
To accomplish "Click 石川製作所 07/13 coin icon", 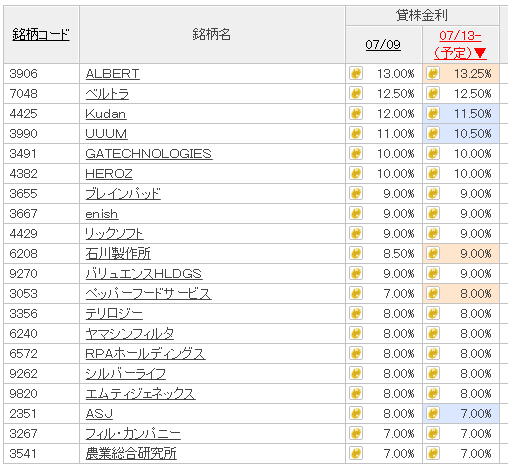I will [x=433, y=253].
